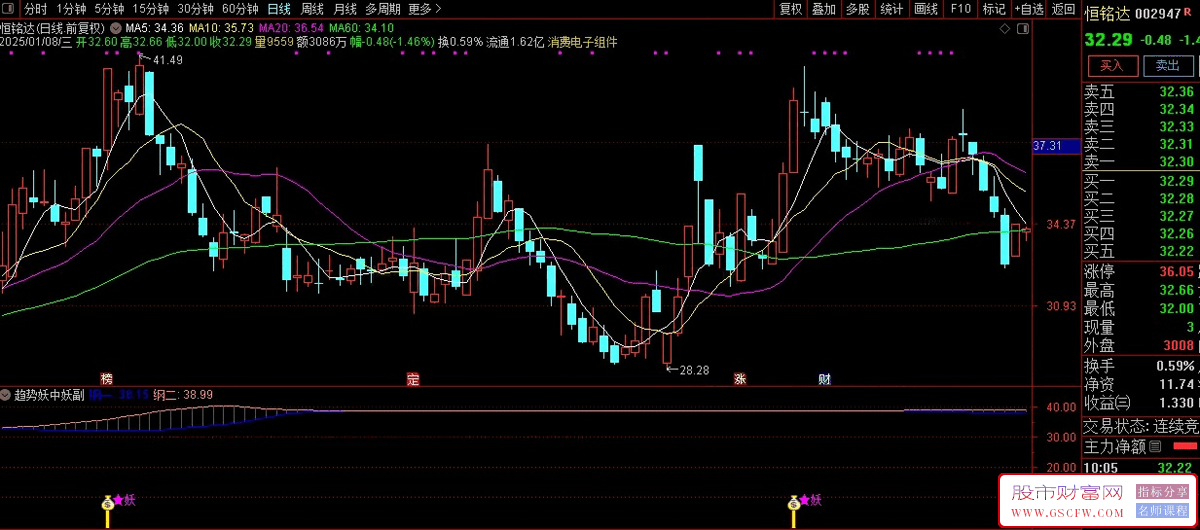Click the 37.31 price axis marker
Screen dimensions: 1200x530
pyautogui.click(x=1056, y=146)
